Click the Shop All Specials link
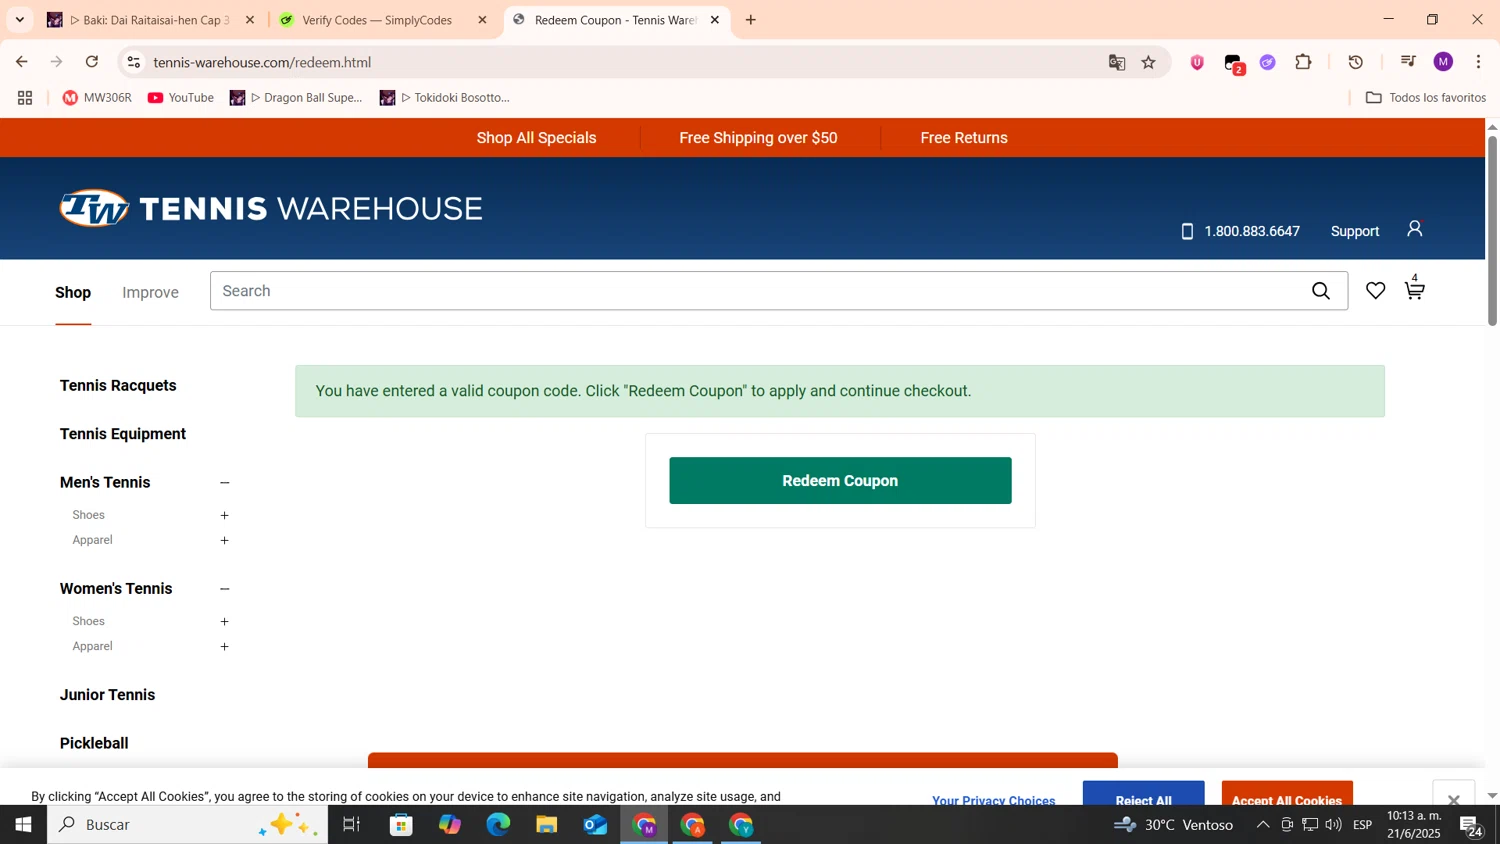 536,138
